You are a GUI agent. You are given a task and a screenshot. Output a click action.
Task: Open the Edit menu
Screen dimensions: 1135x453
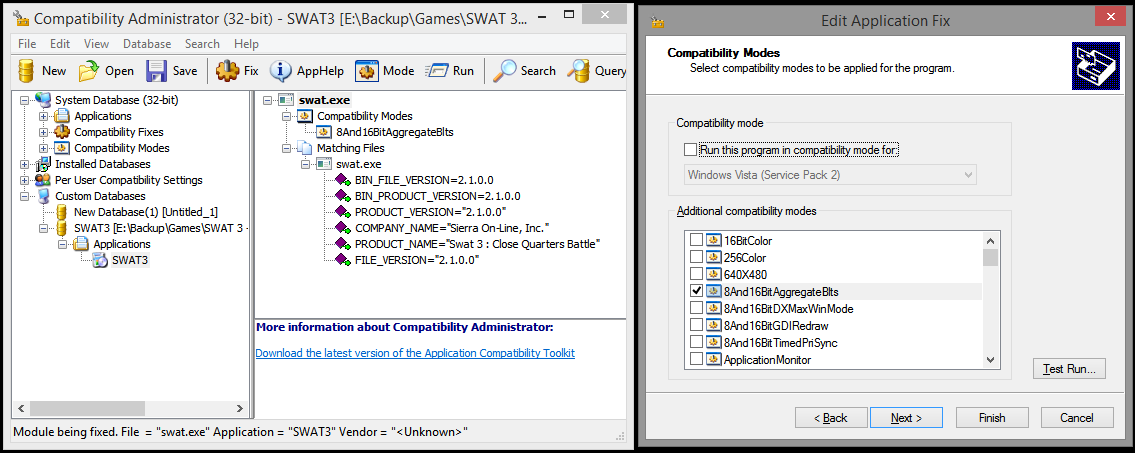click(60, 44)
